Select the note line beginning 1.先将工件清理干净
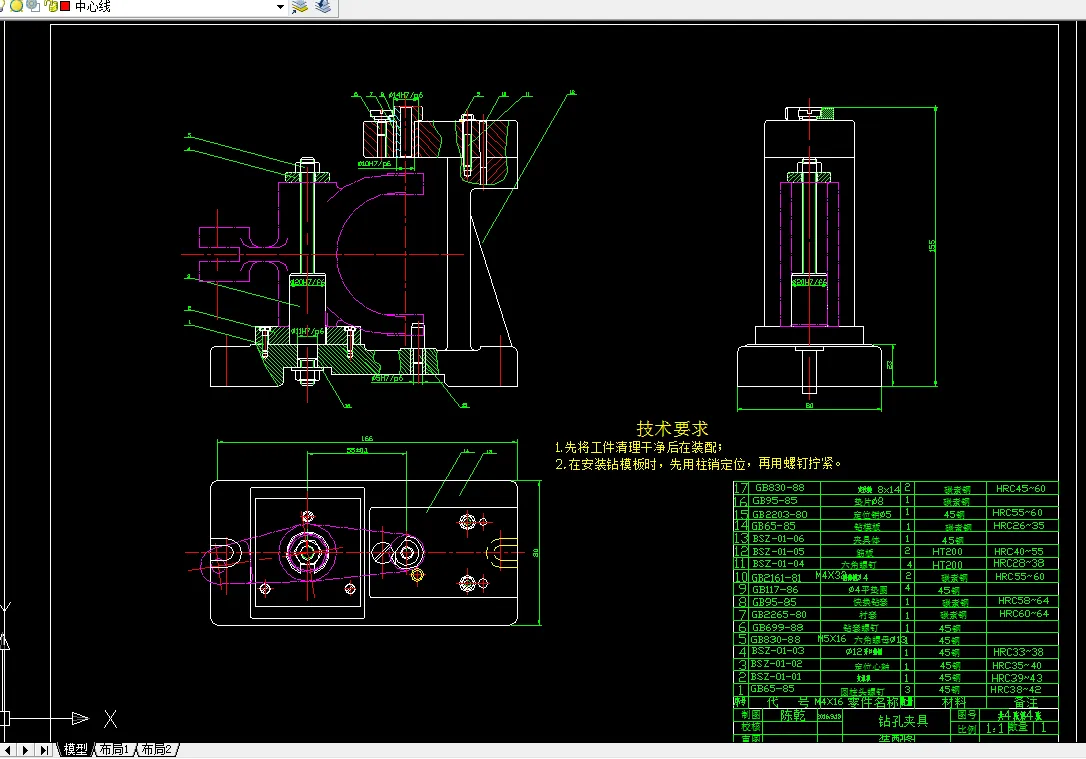This screenshot has width=1086, height=759. [x=639, y=448]
